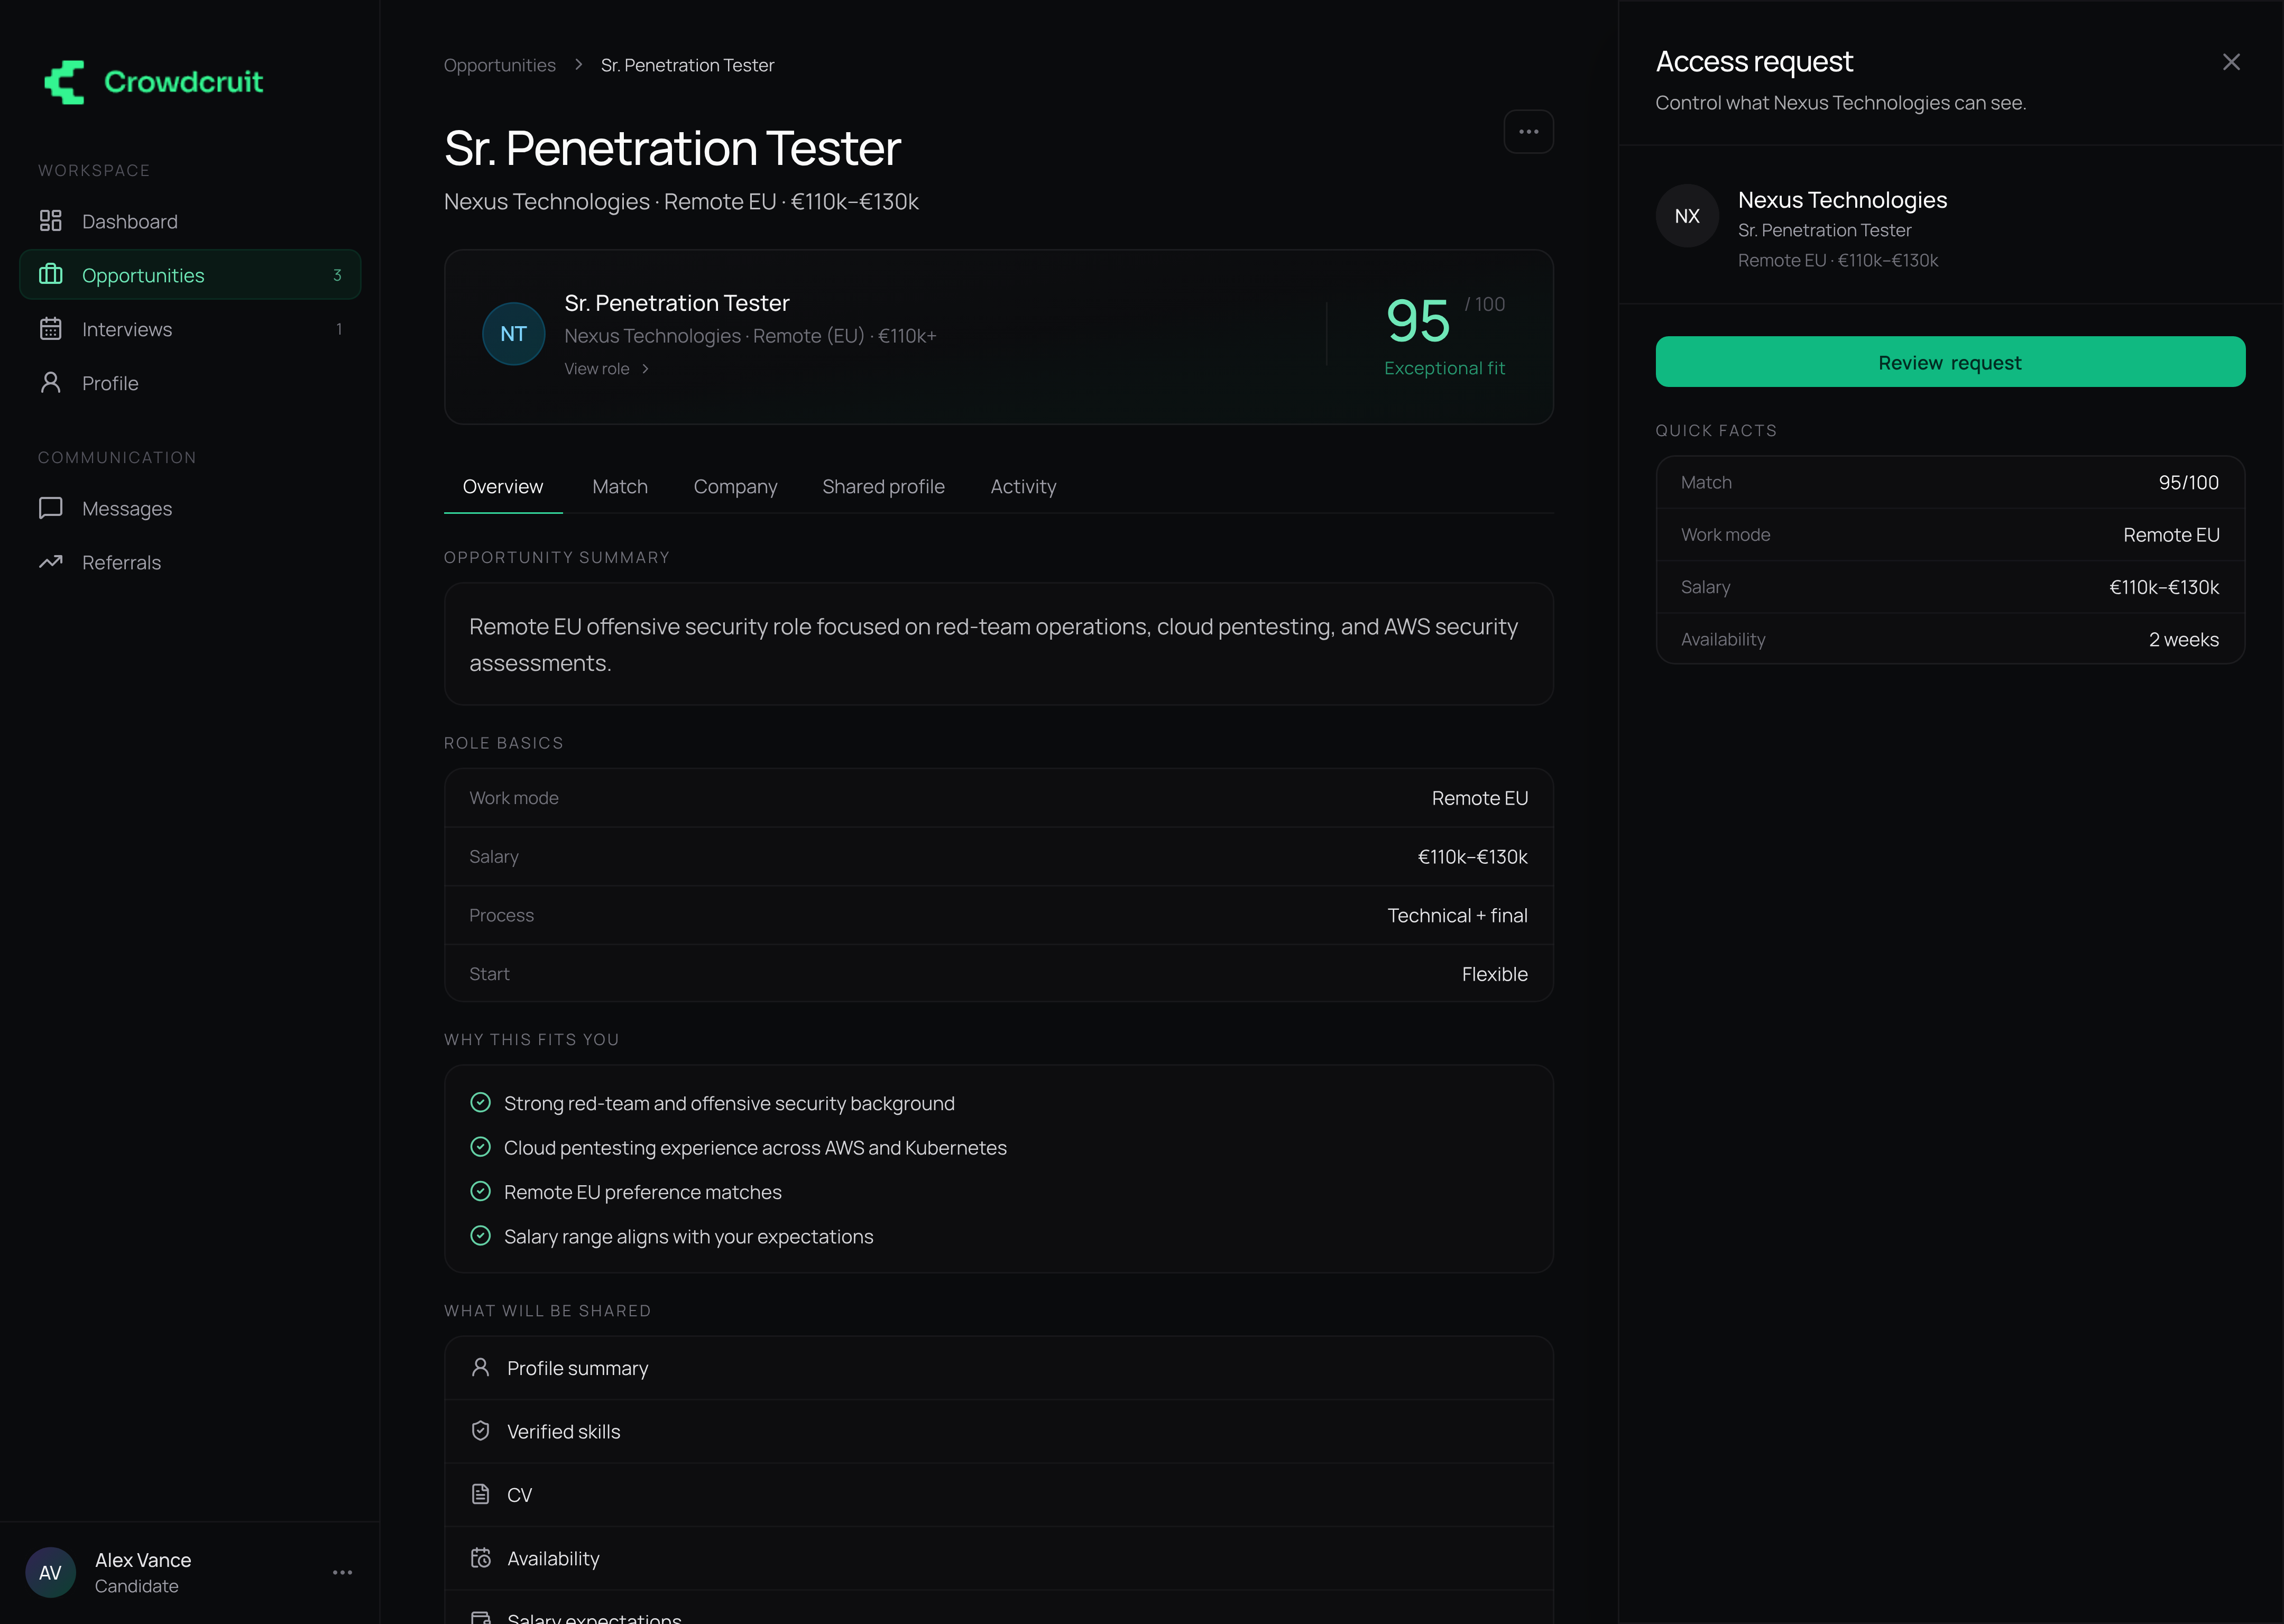2284x1624 pixels.
Task: Switch to the Overview tab
Action: (x=503, y=487)
